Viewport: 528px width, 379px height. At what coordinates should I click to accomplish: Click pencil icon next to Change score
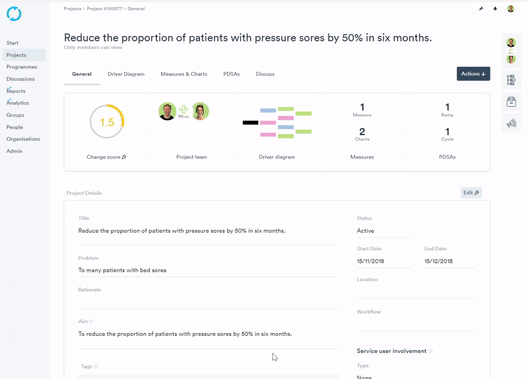tap(124, 157)
